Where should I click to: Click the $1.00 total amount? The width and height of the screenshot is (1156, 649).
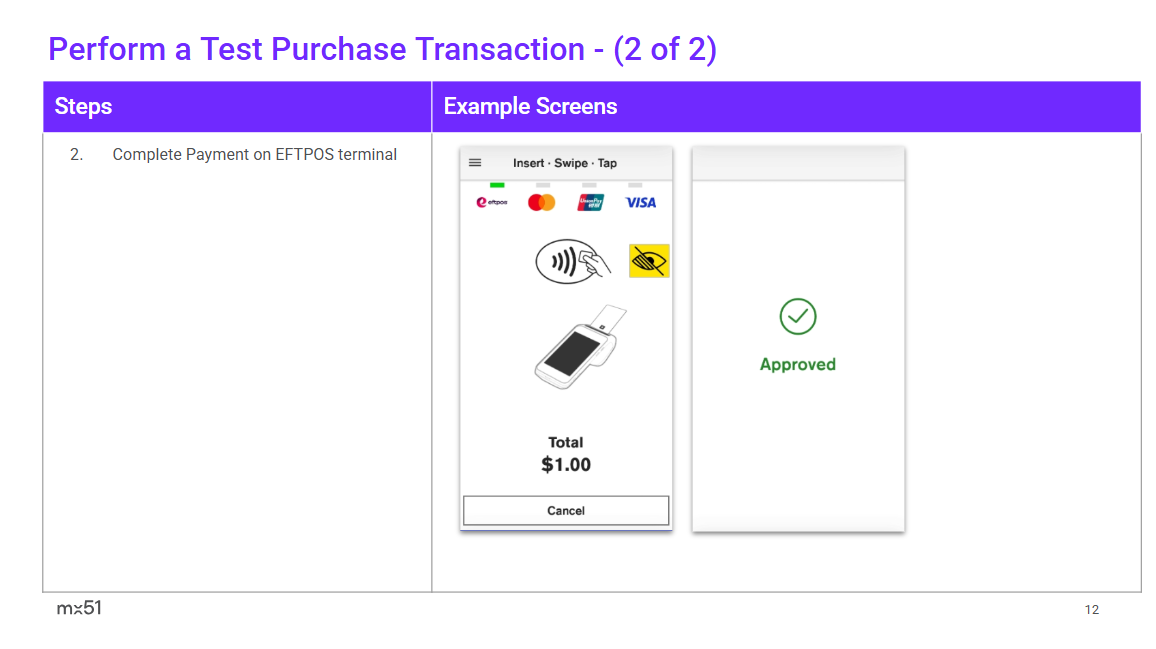[566, 465]
